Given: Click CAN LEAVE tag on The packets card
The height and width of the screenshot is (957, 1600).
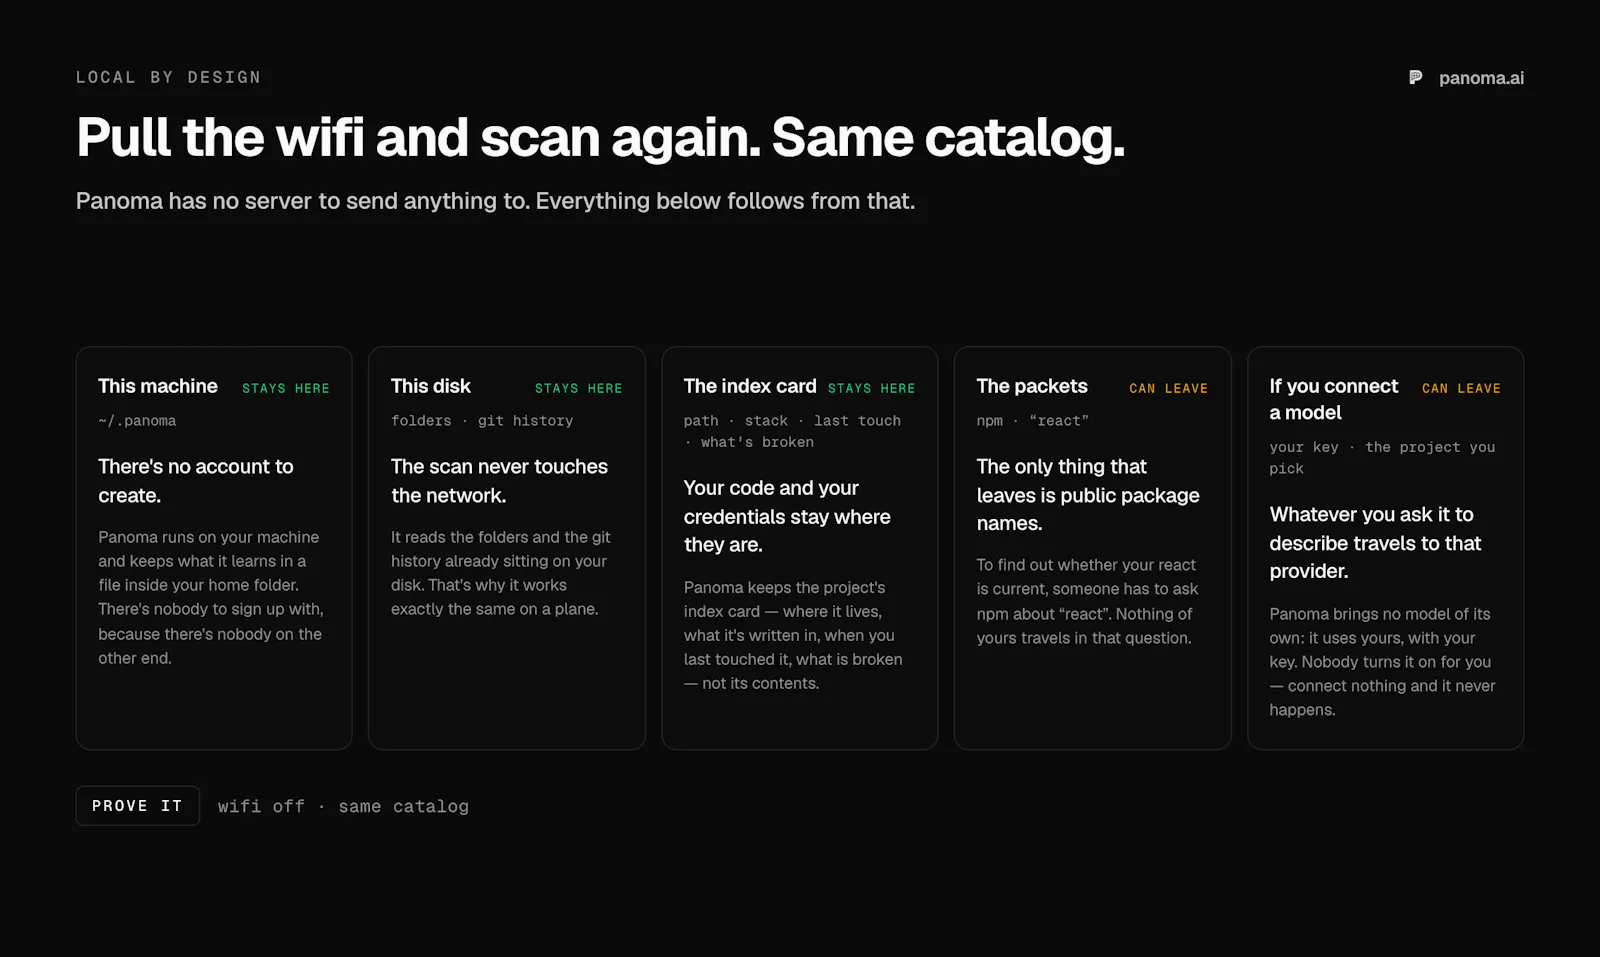Looking at the screenshot, I should pos(1169,388).
